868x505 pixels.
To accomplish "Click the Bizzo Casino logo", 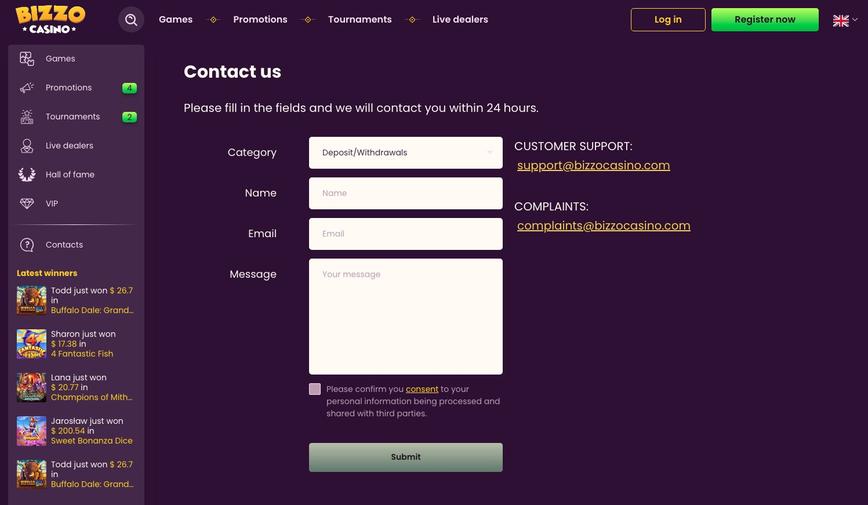I will pos(50,20).
